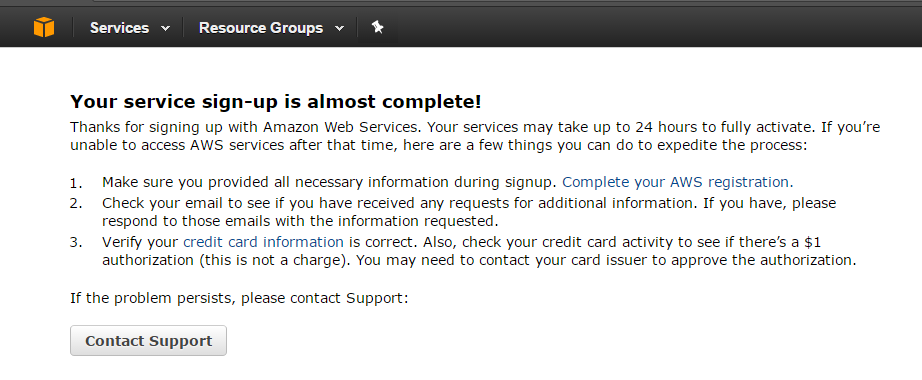Pin shortcuts using the thumbtack icon
Viewport: 922px width, 380px height.
click(378, 27)
